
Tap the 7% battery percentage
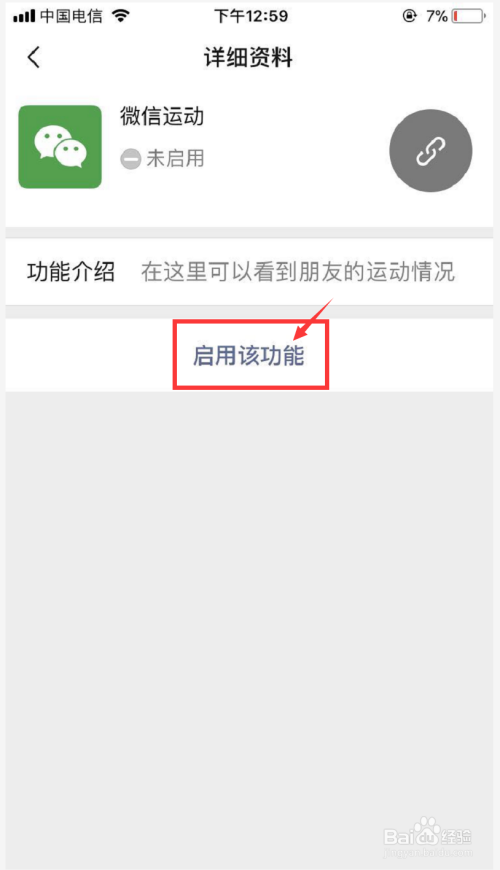click(x=437, y=16)
